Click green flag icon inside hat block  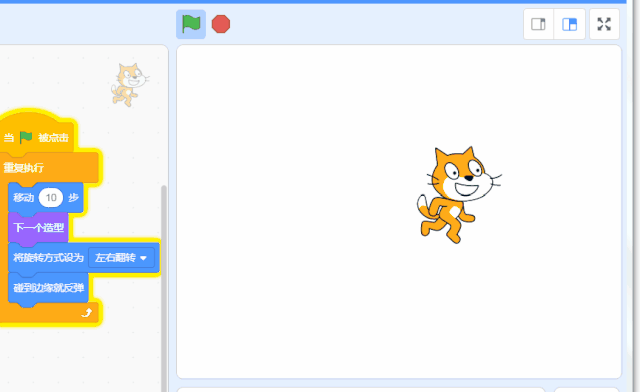tap(26, 137)
